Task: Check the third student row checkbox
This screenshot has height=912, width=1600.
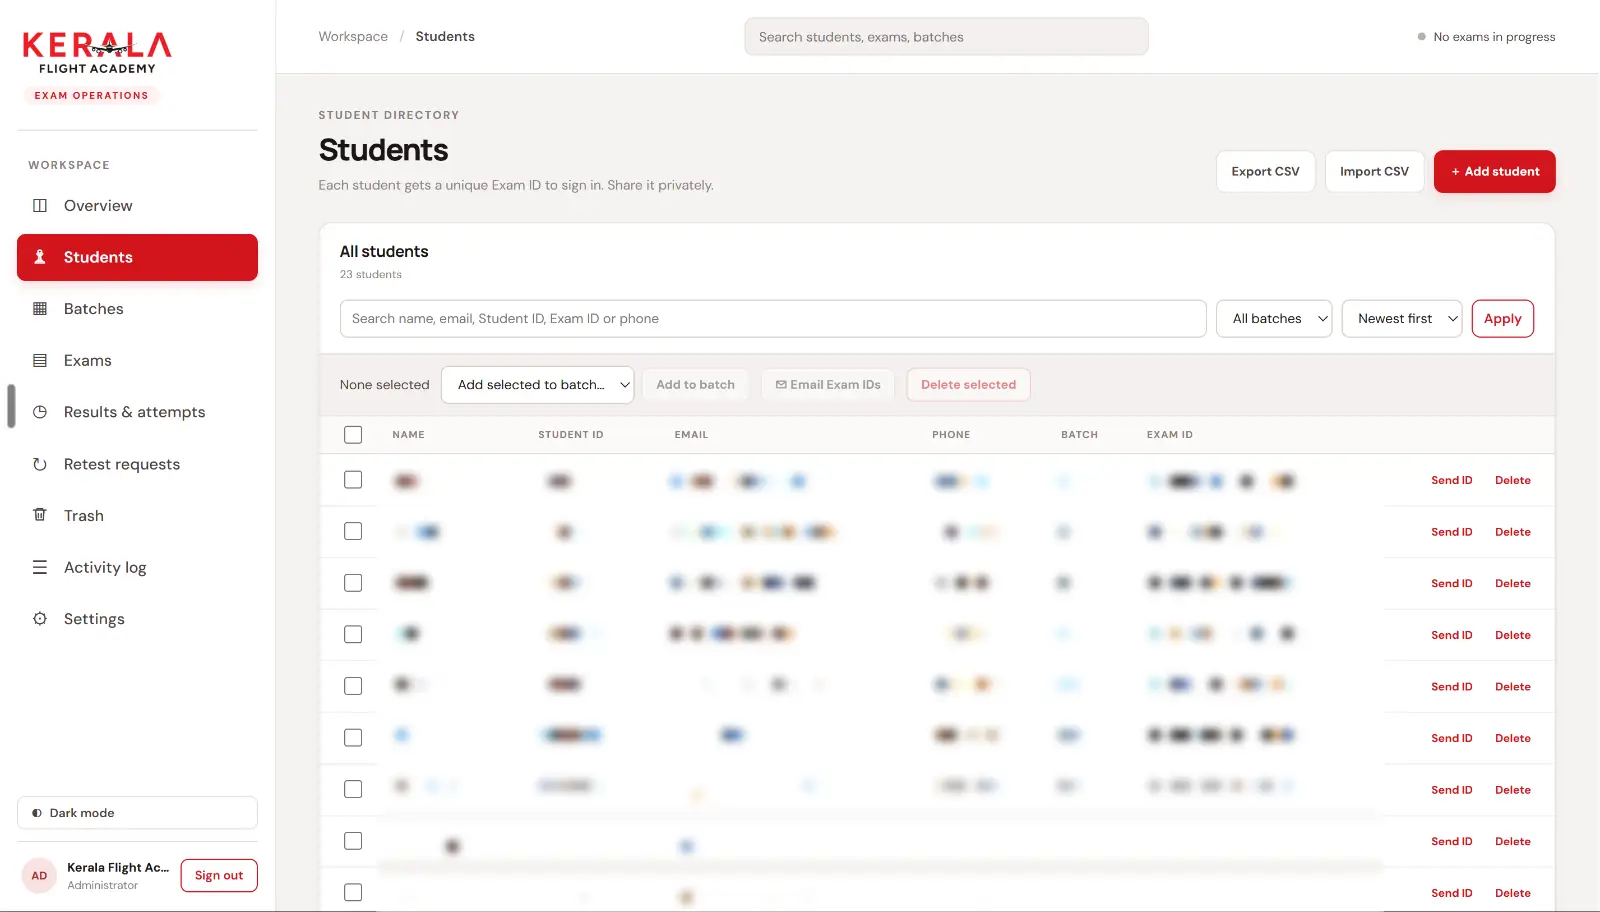Action: click(353, 583)
